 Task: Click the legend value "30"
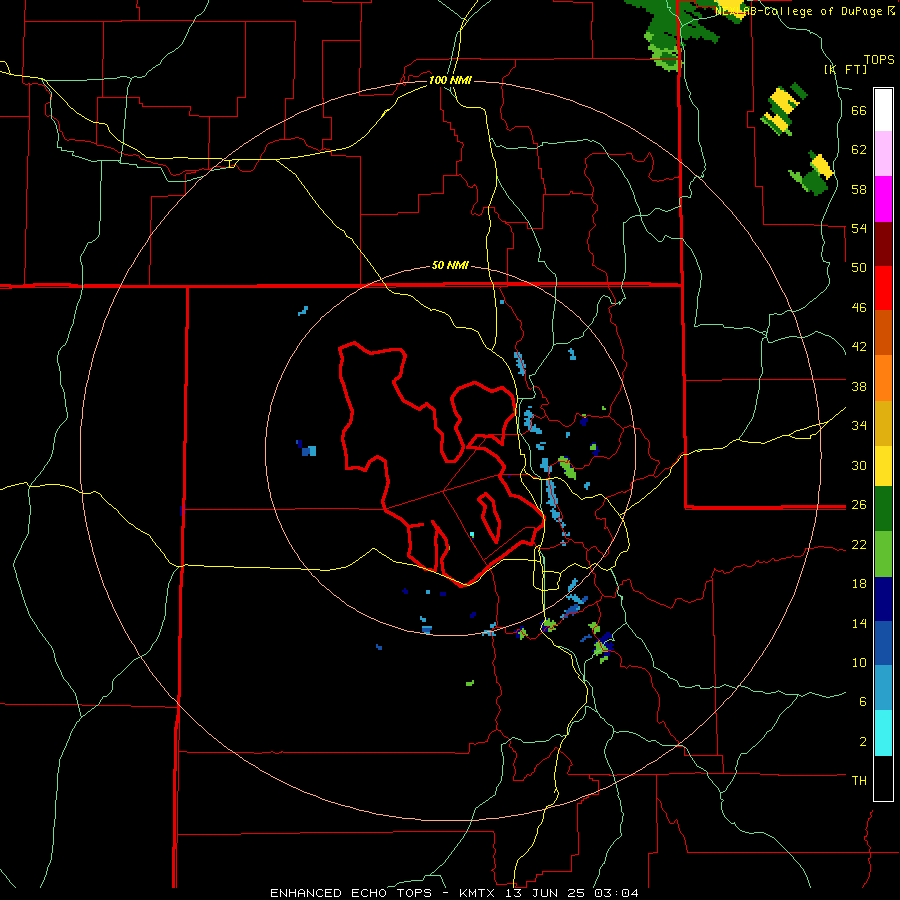tap(859, 465)
